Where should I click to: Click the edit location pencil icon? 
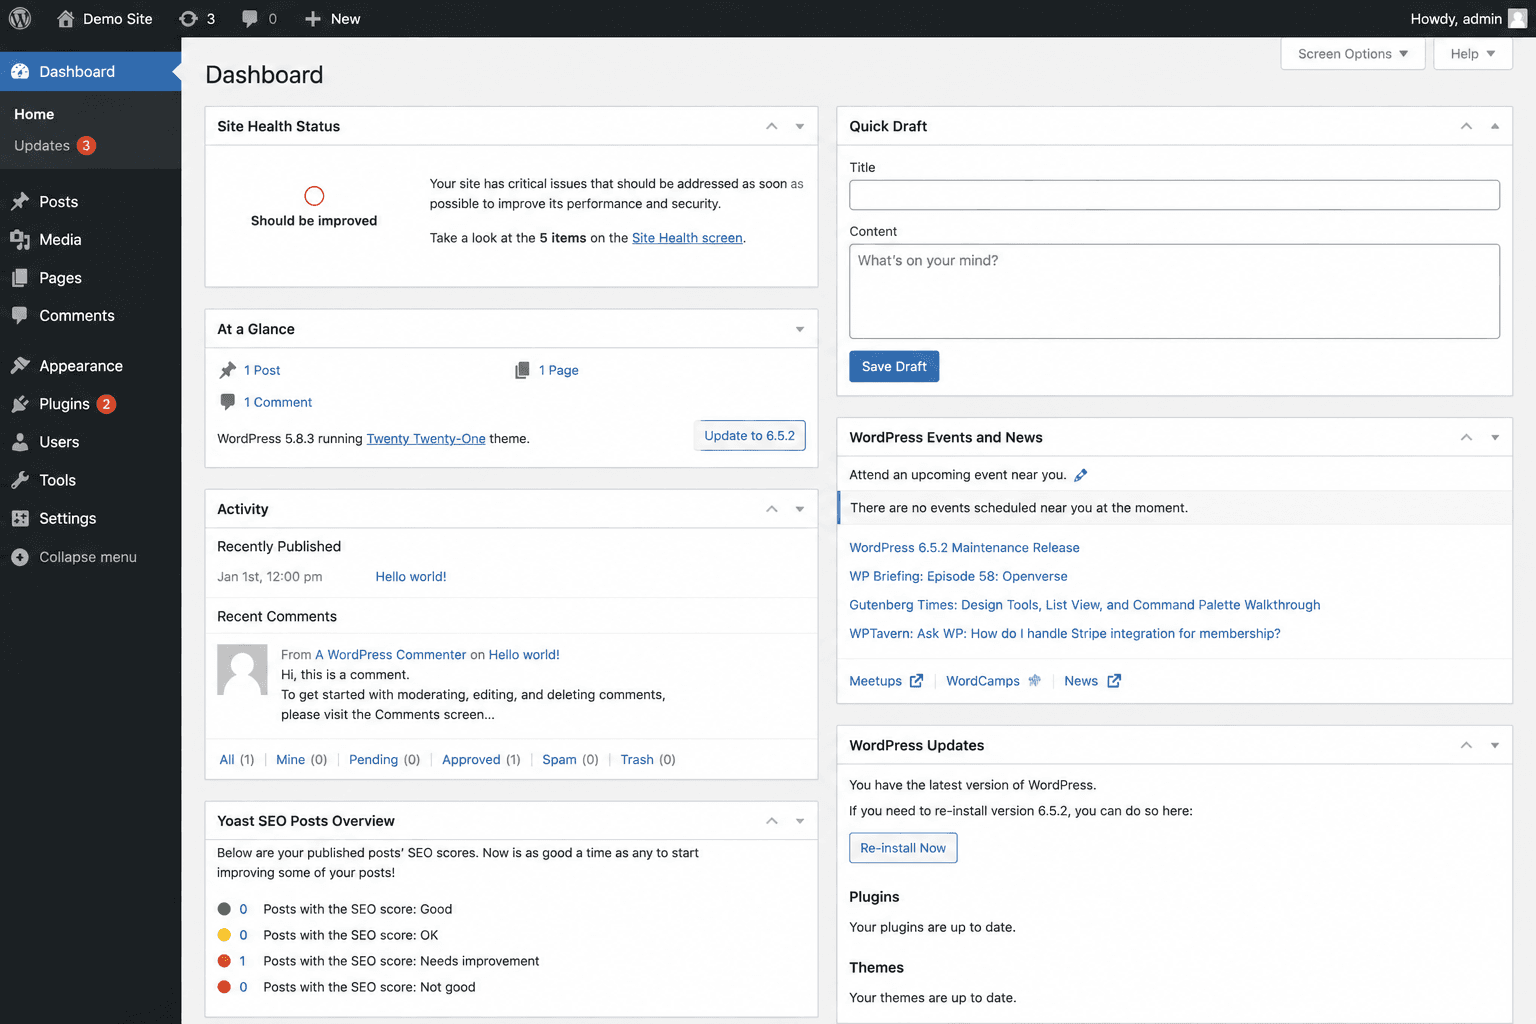[x=1080, y=475]
